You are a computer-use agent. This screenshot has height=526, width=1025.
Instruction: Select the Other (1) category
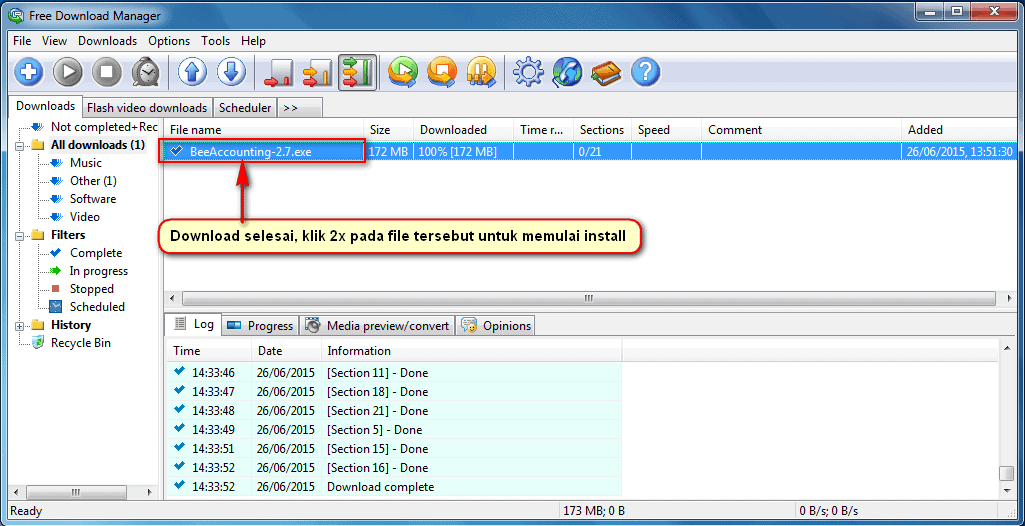click(x=93, y=181)
